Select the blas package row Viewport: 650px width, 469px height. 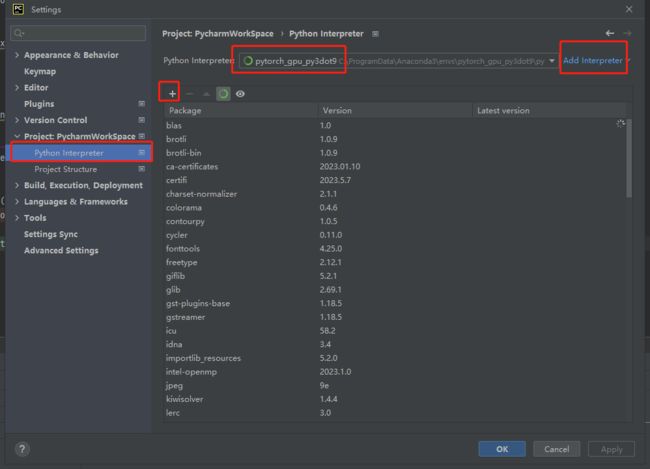point(395,125)
